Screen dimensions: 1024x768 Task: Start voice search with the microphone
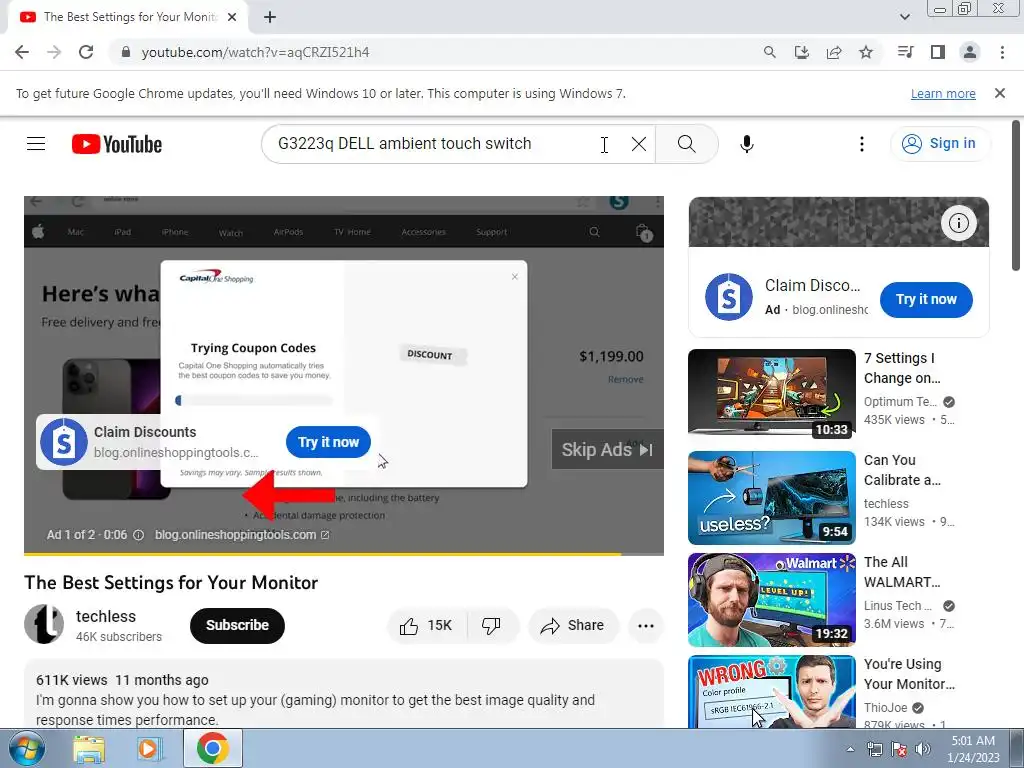coord(746,144)
